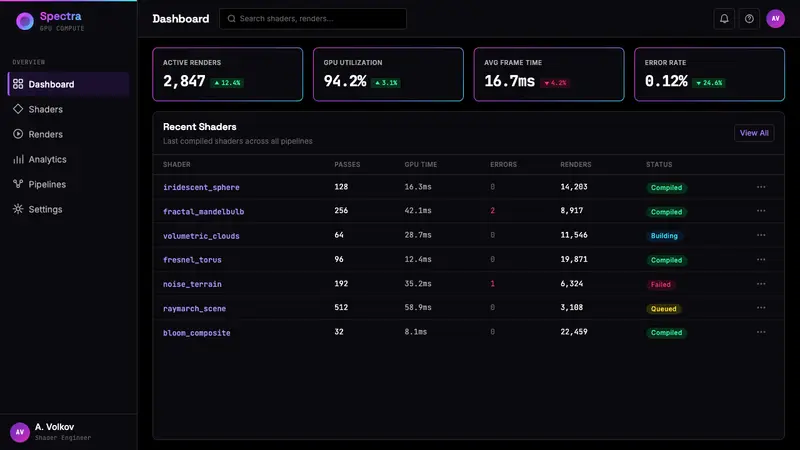800x450 pixels.
Task: Click Settings gear icon in sidebar
Action: point(18,209)
